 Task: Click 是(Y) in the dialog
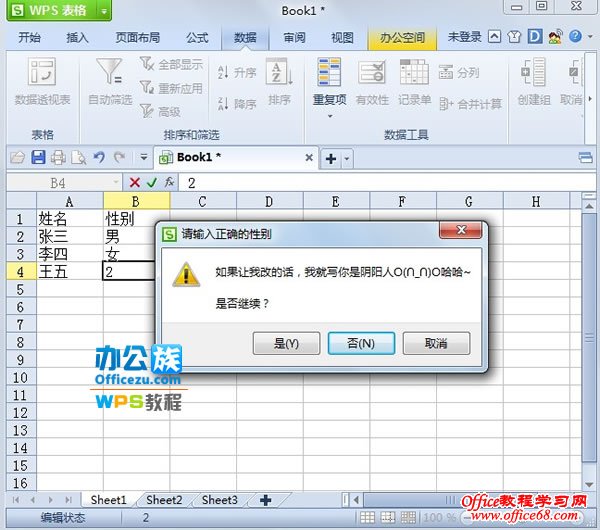click(286, 343)
